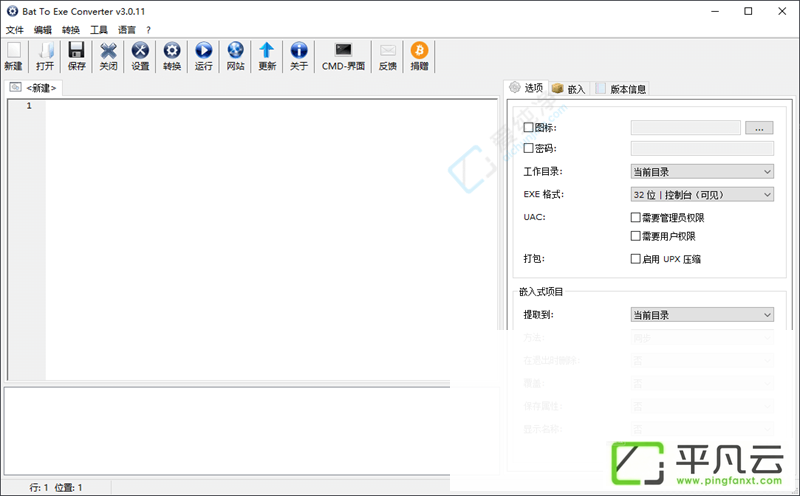Check for updates with 更新 arrow icon
This screenshot has width=800, height=496.
pyautogui.click(x=267, y=50)
